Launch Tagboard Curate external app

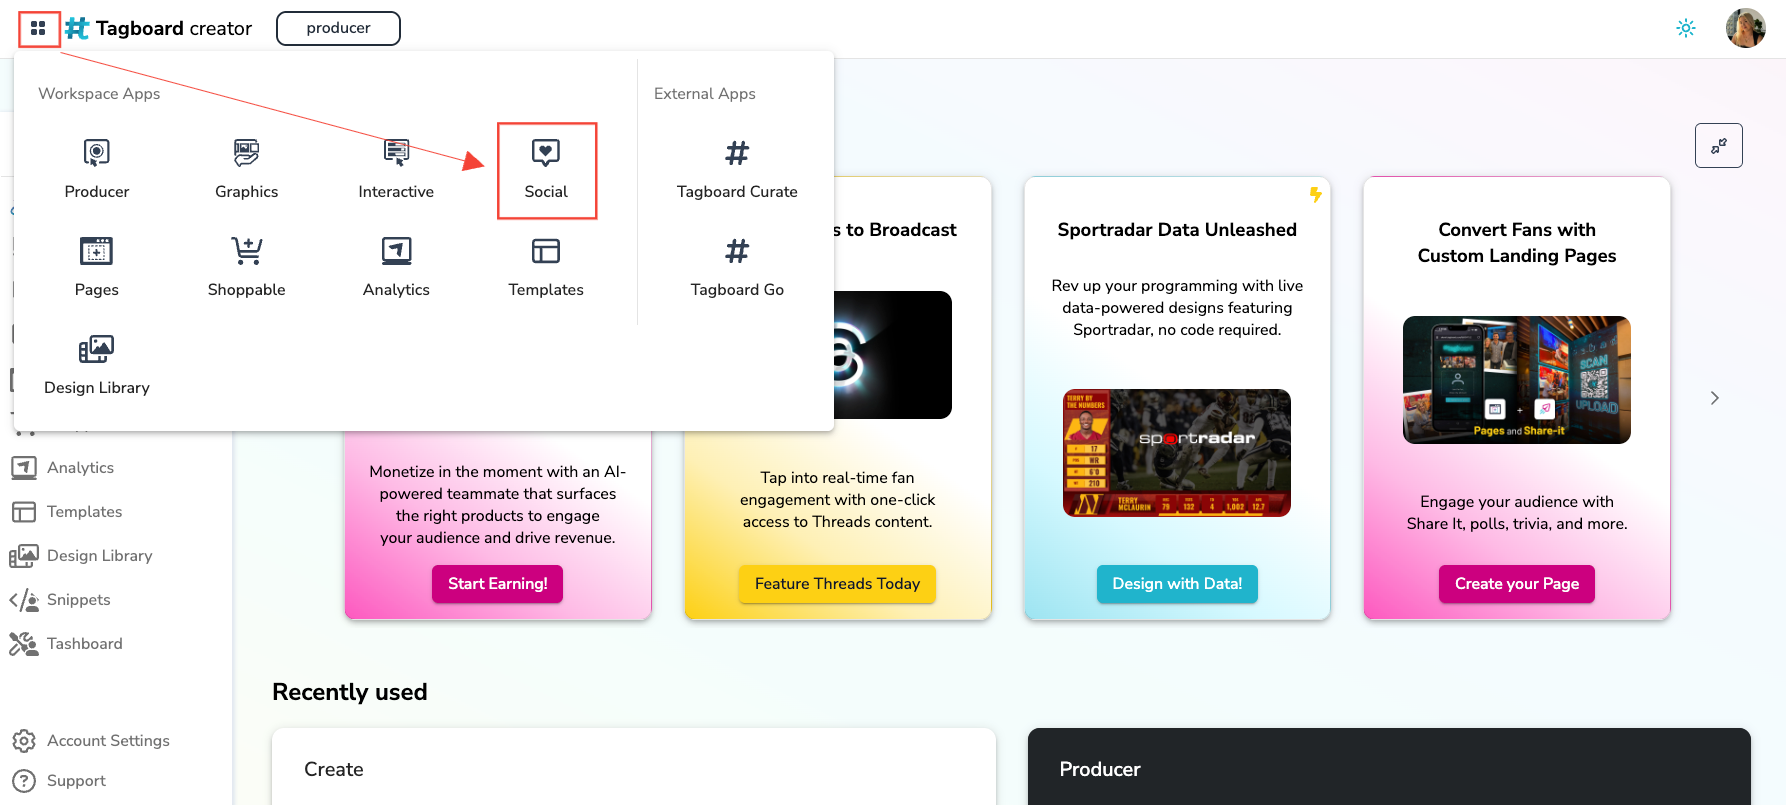coord(737,169)
